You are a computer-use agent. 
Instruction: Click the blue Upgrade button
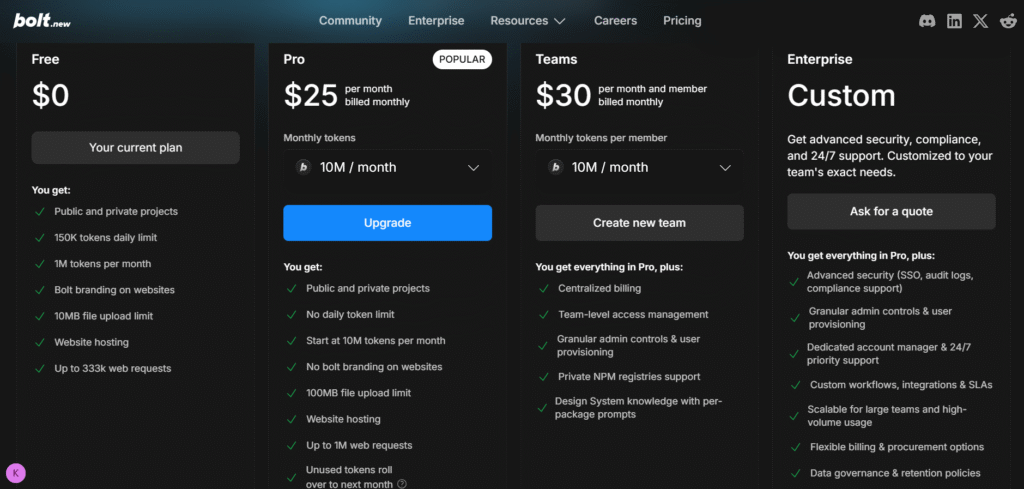tap(387, 223)
